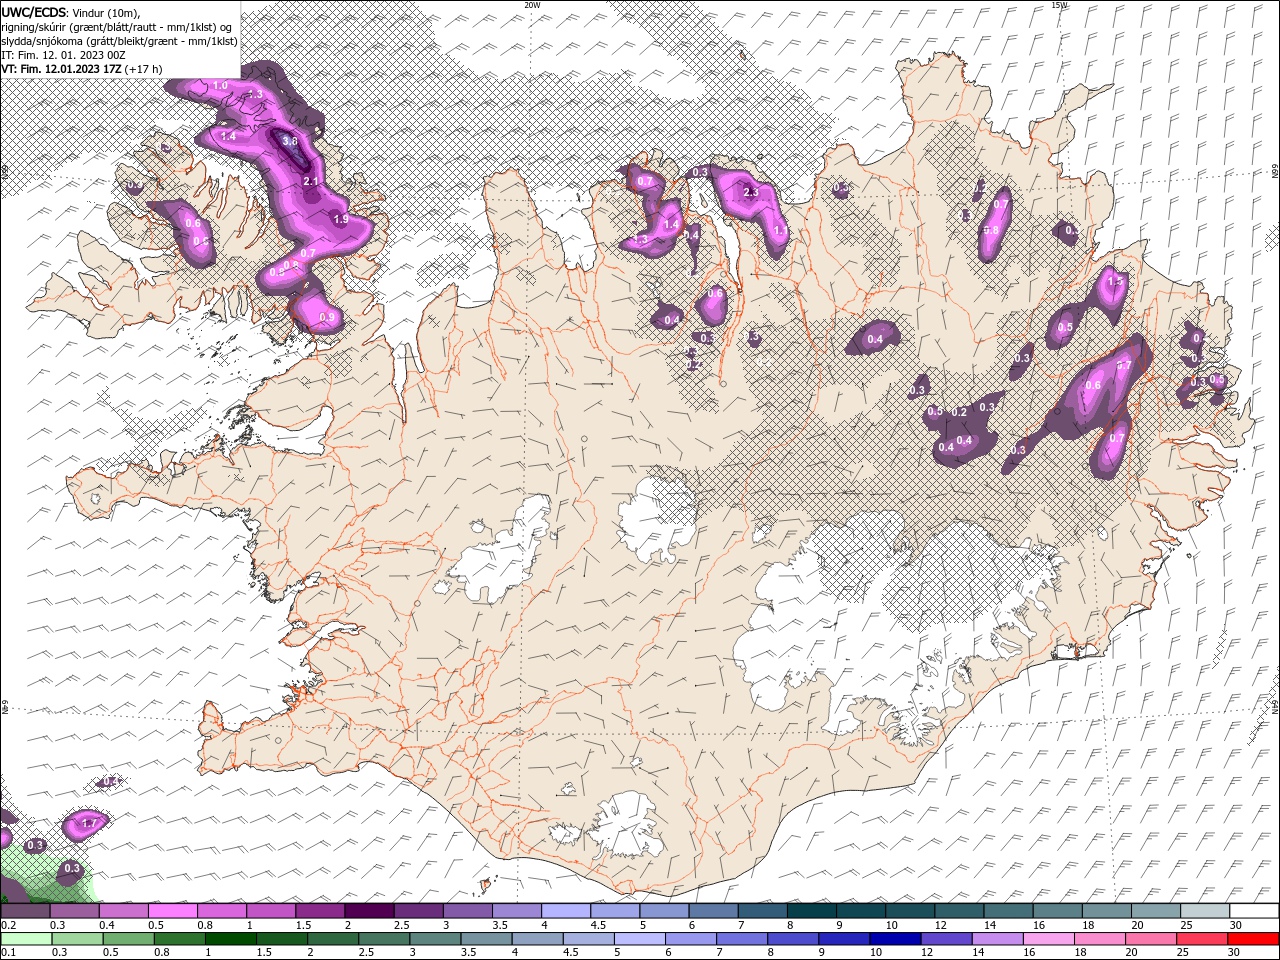Click the 20W longitude label
This screenshot has width=1280, height=960.
(532, 5)
